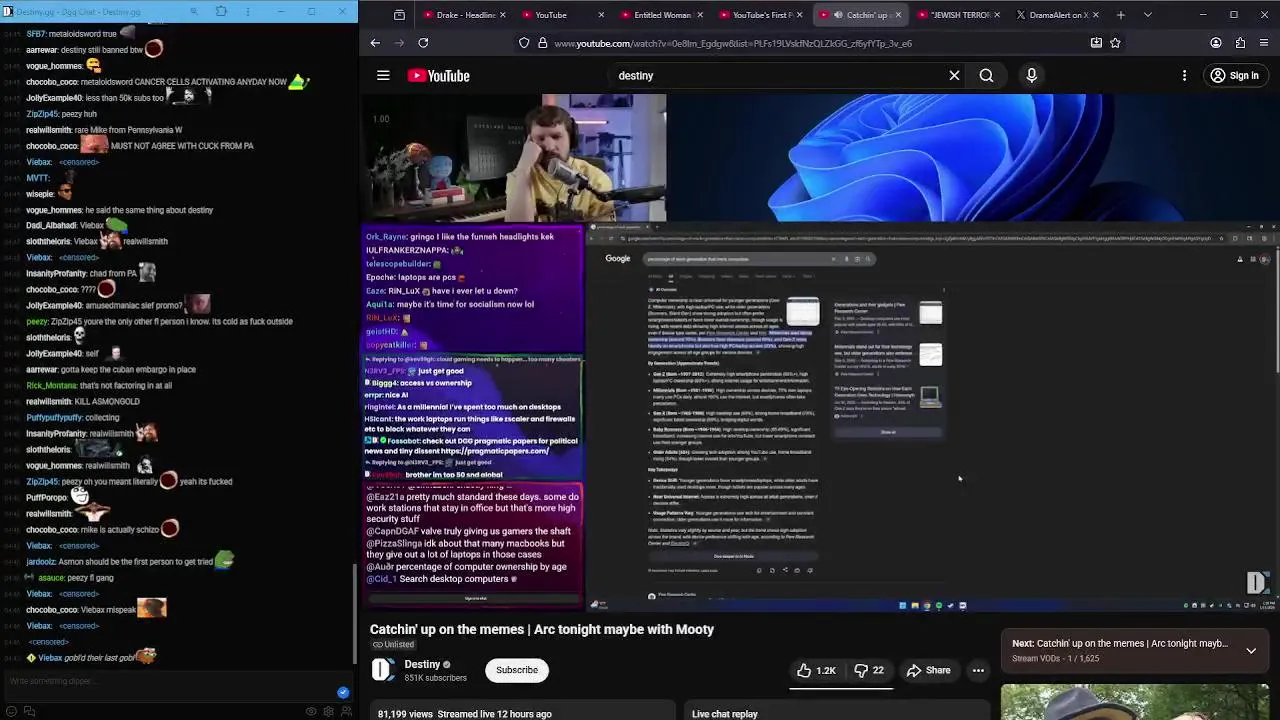Focus the 'Write something dipper' chat input
The width and height of the screenshot is (1280, 720).
(x=170, y=682)
